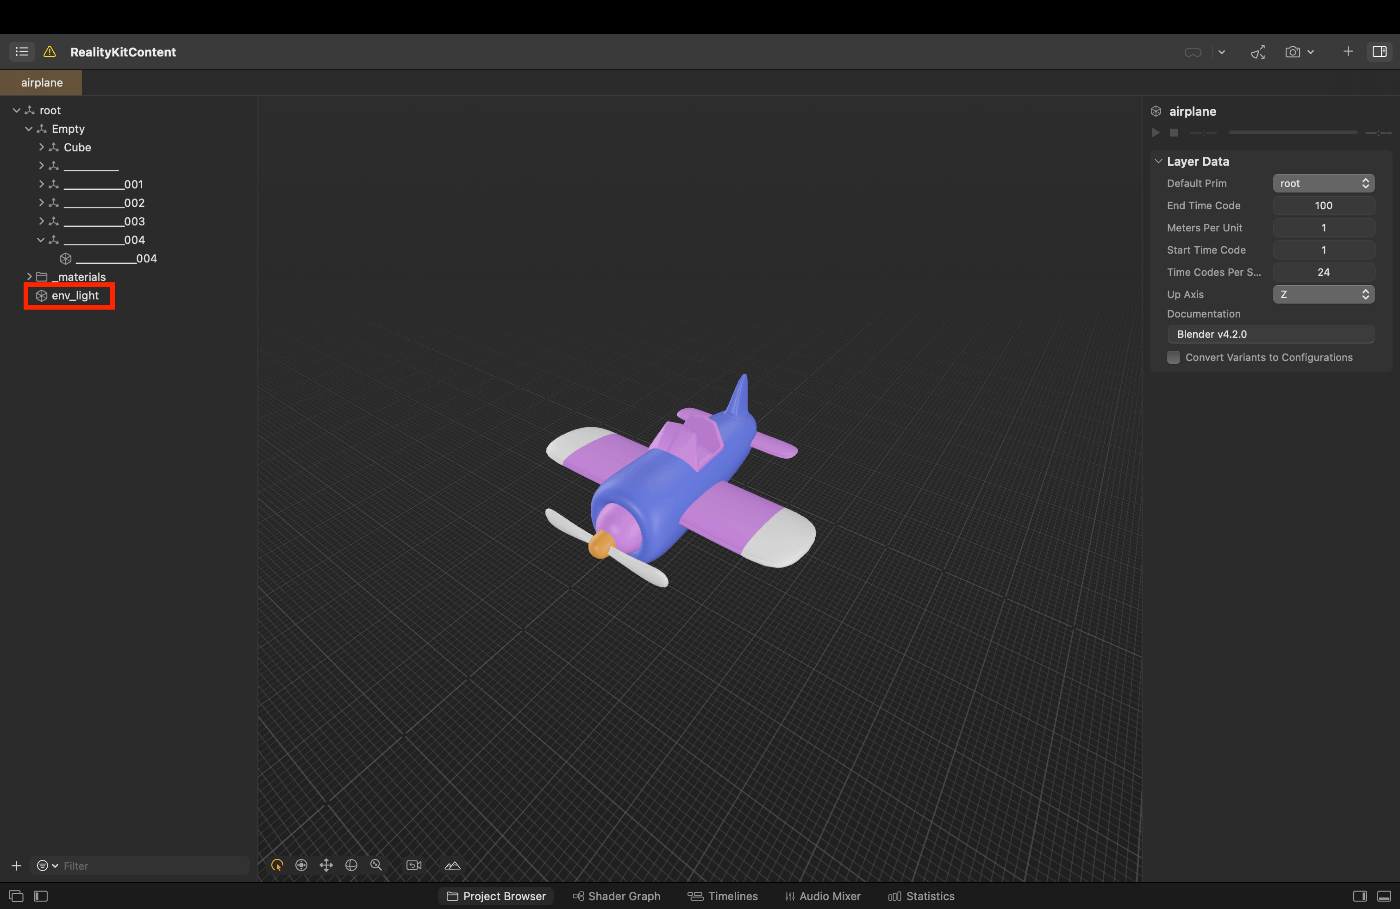The width and height of the screenshot is (1400, 909).
Task: Click the entity icon beside Cube
Action: click(54, 147)
